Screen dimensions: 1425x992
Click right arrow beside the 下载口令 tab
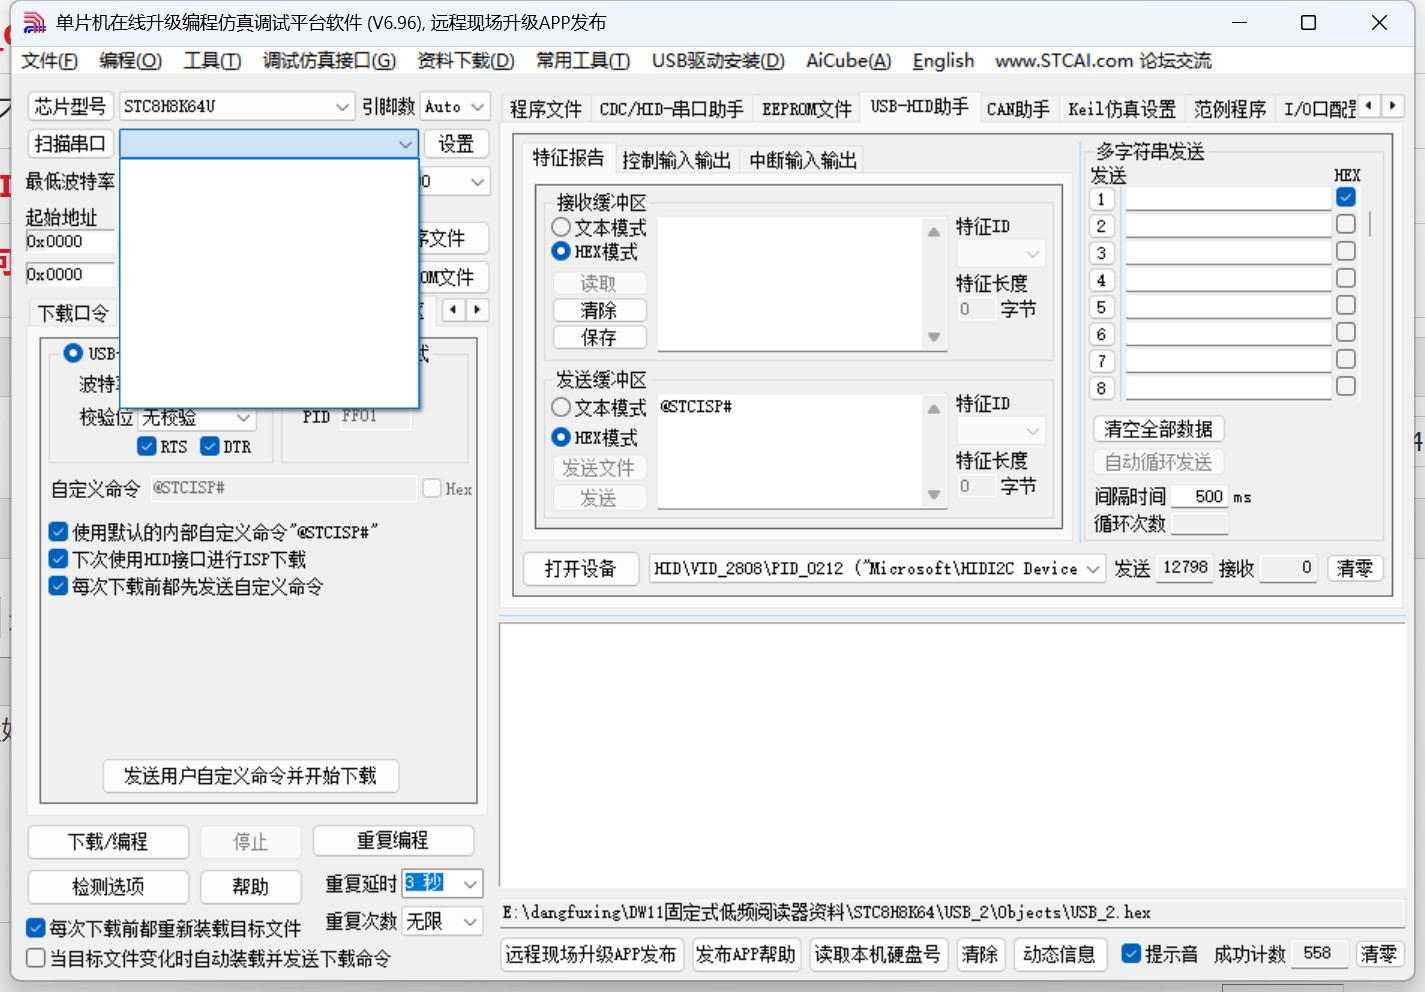pos(477,310)
